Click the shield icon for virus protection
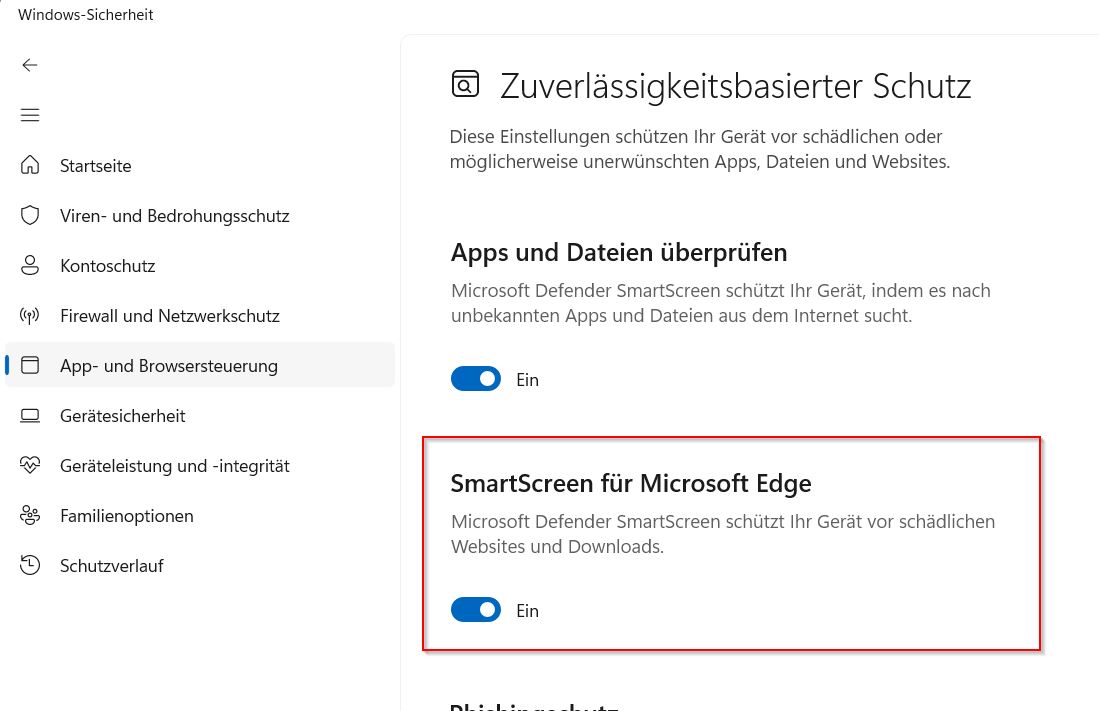Viewport: 1099px width, 711px height. [30, 215]
